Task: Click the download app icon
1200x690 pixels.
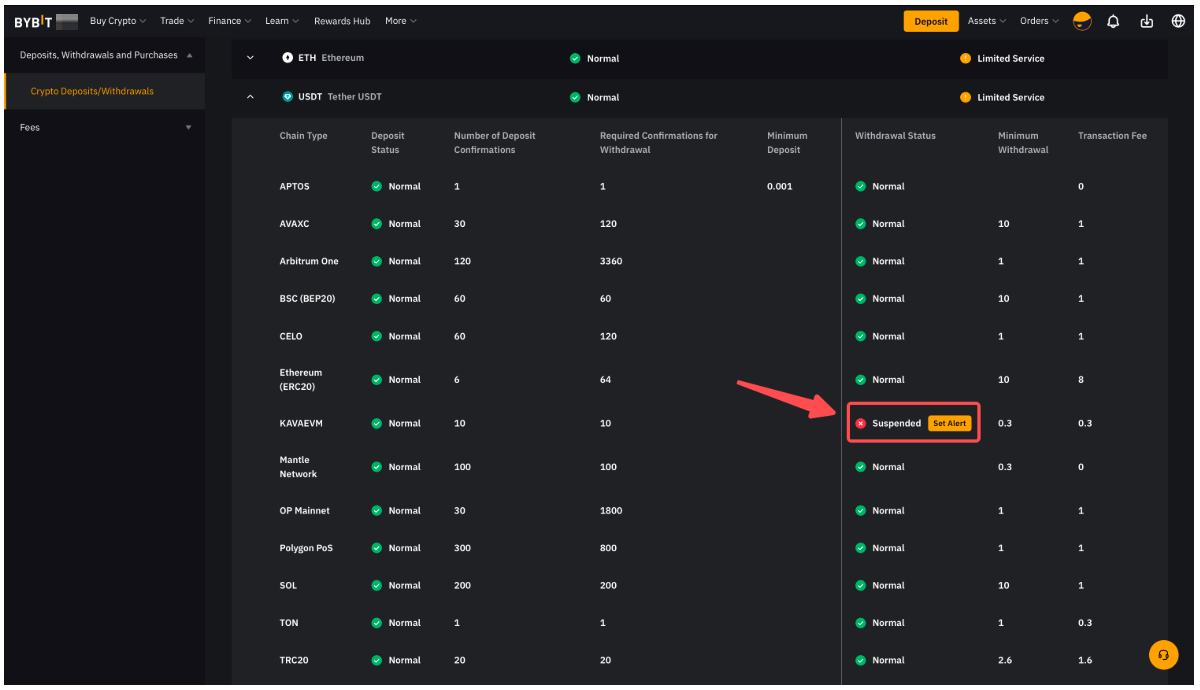Action: pos(1146,21)
